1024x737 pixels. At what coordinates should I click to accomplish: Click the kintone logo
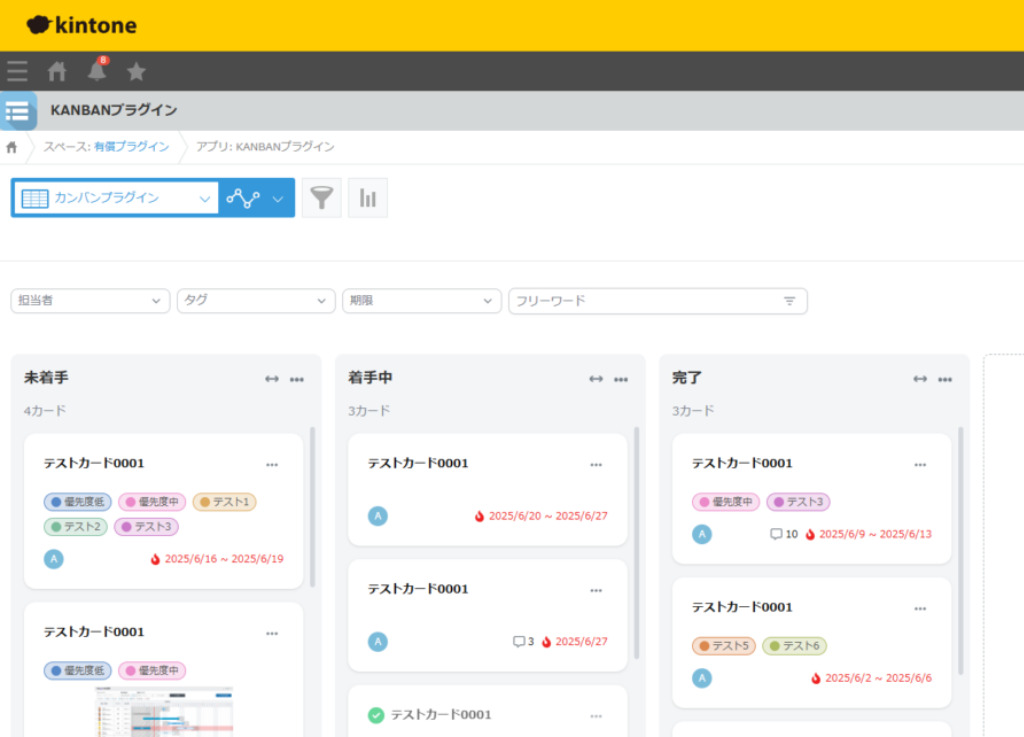[x=82, y=25]
